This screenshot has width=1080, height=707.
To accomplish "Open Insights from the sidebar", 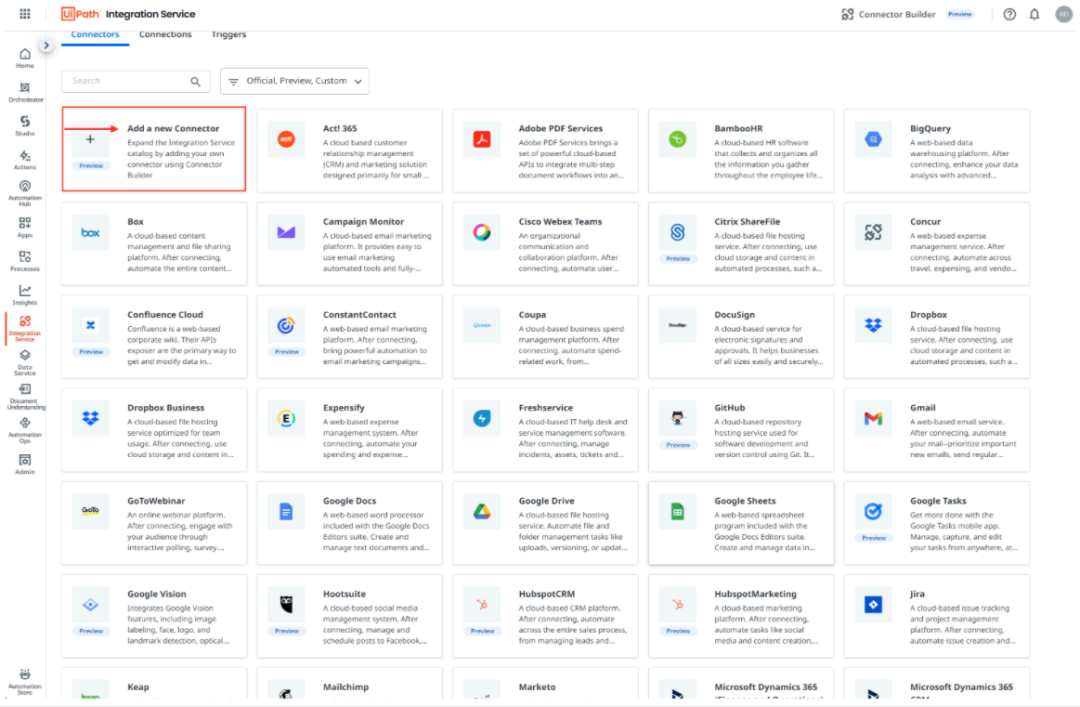I will [25, 294].
